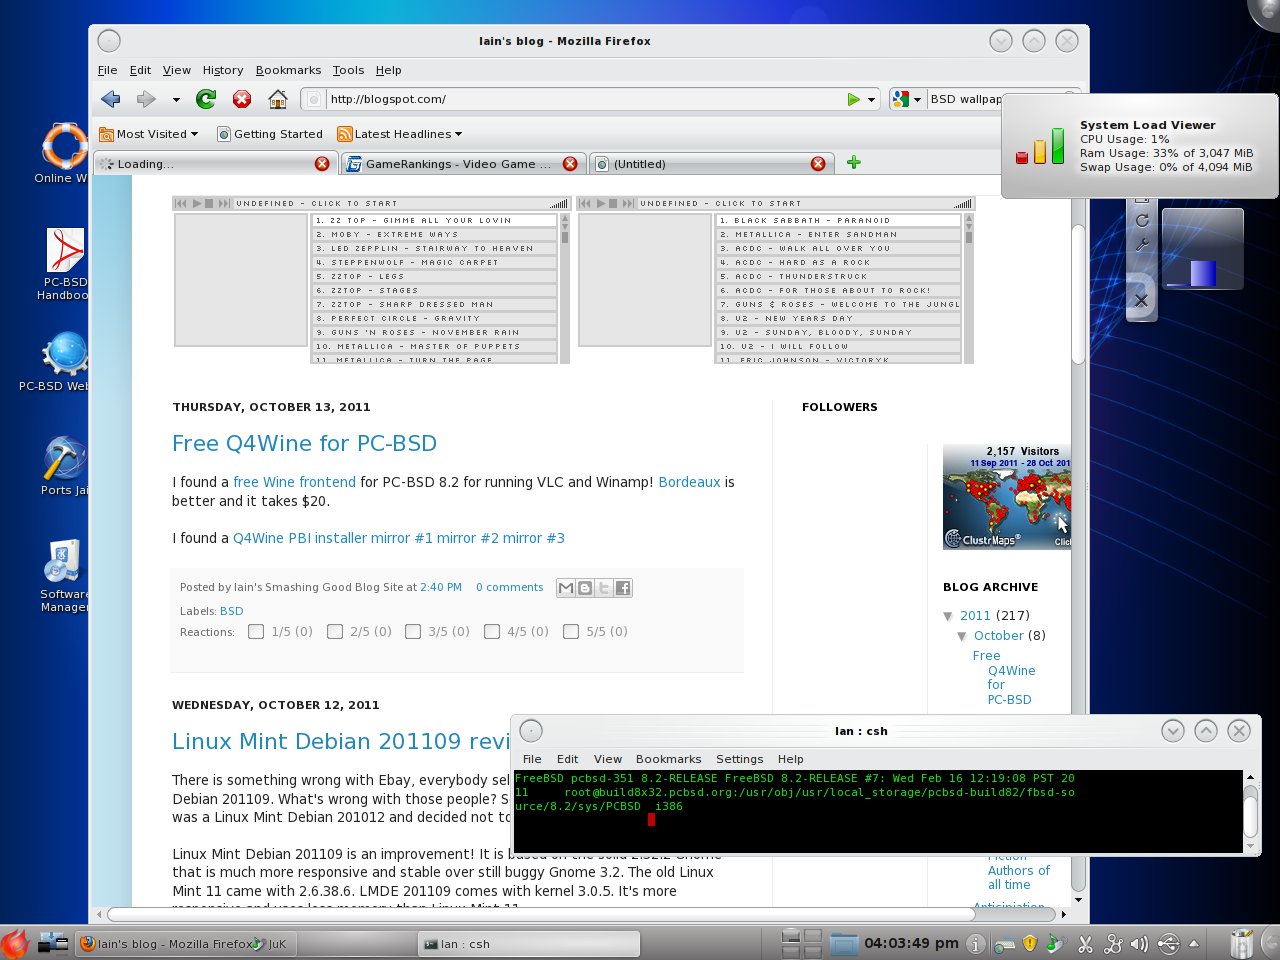Expand hidden system tray icons arrow

tap(1193, 943)
